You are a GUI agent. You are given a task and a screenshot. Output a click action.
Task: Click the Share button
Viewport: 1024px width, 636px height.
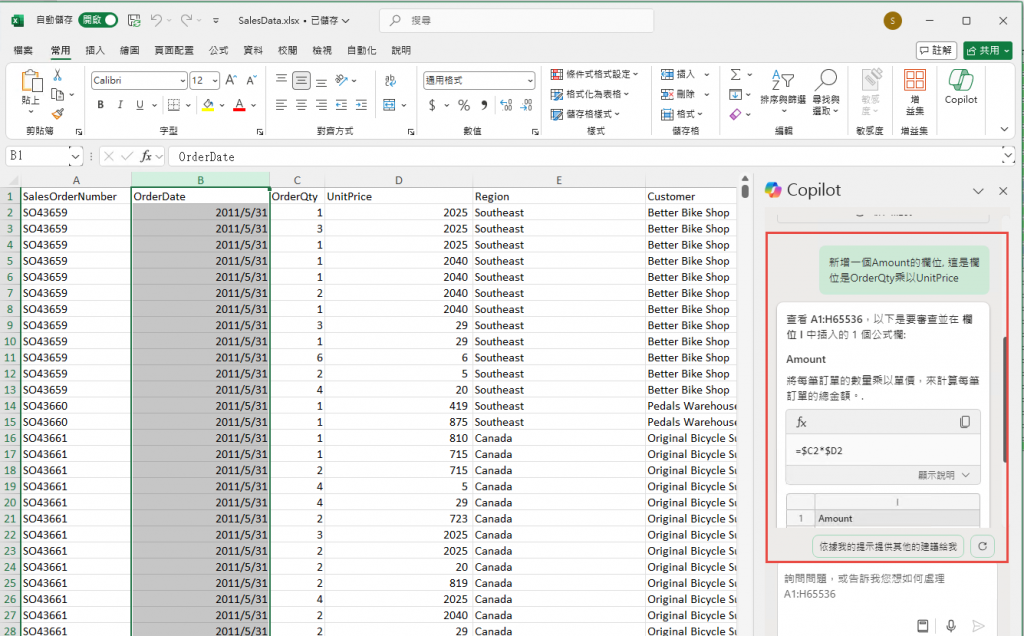point(987,50)
